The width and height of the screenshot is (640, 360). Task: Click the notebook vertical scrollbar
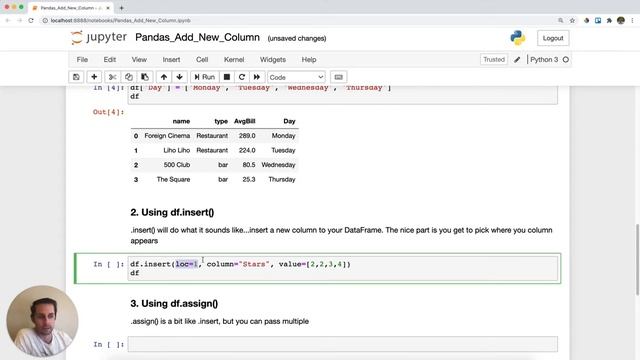pos(637,259)
